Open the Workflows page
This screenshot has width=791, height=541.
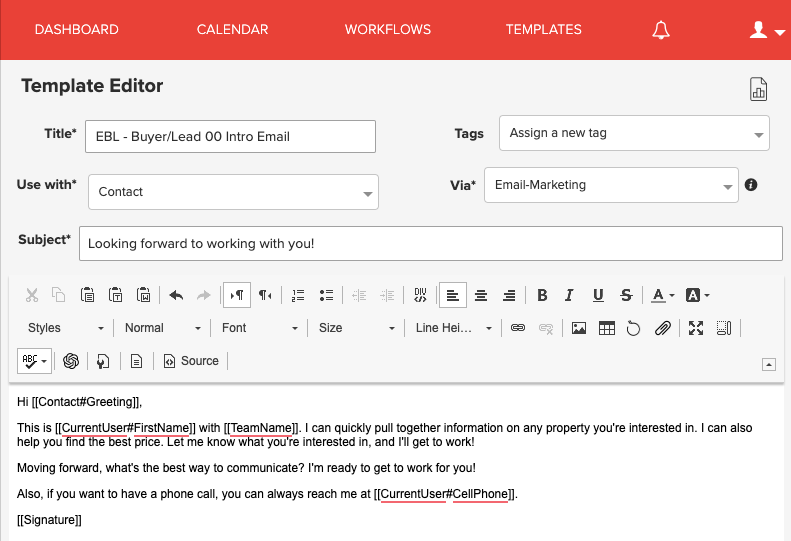tap(388, 29)
